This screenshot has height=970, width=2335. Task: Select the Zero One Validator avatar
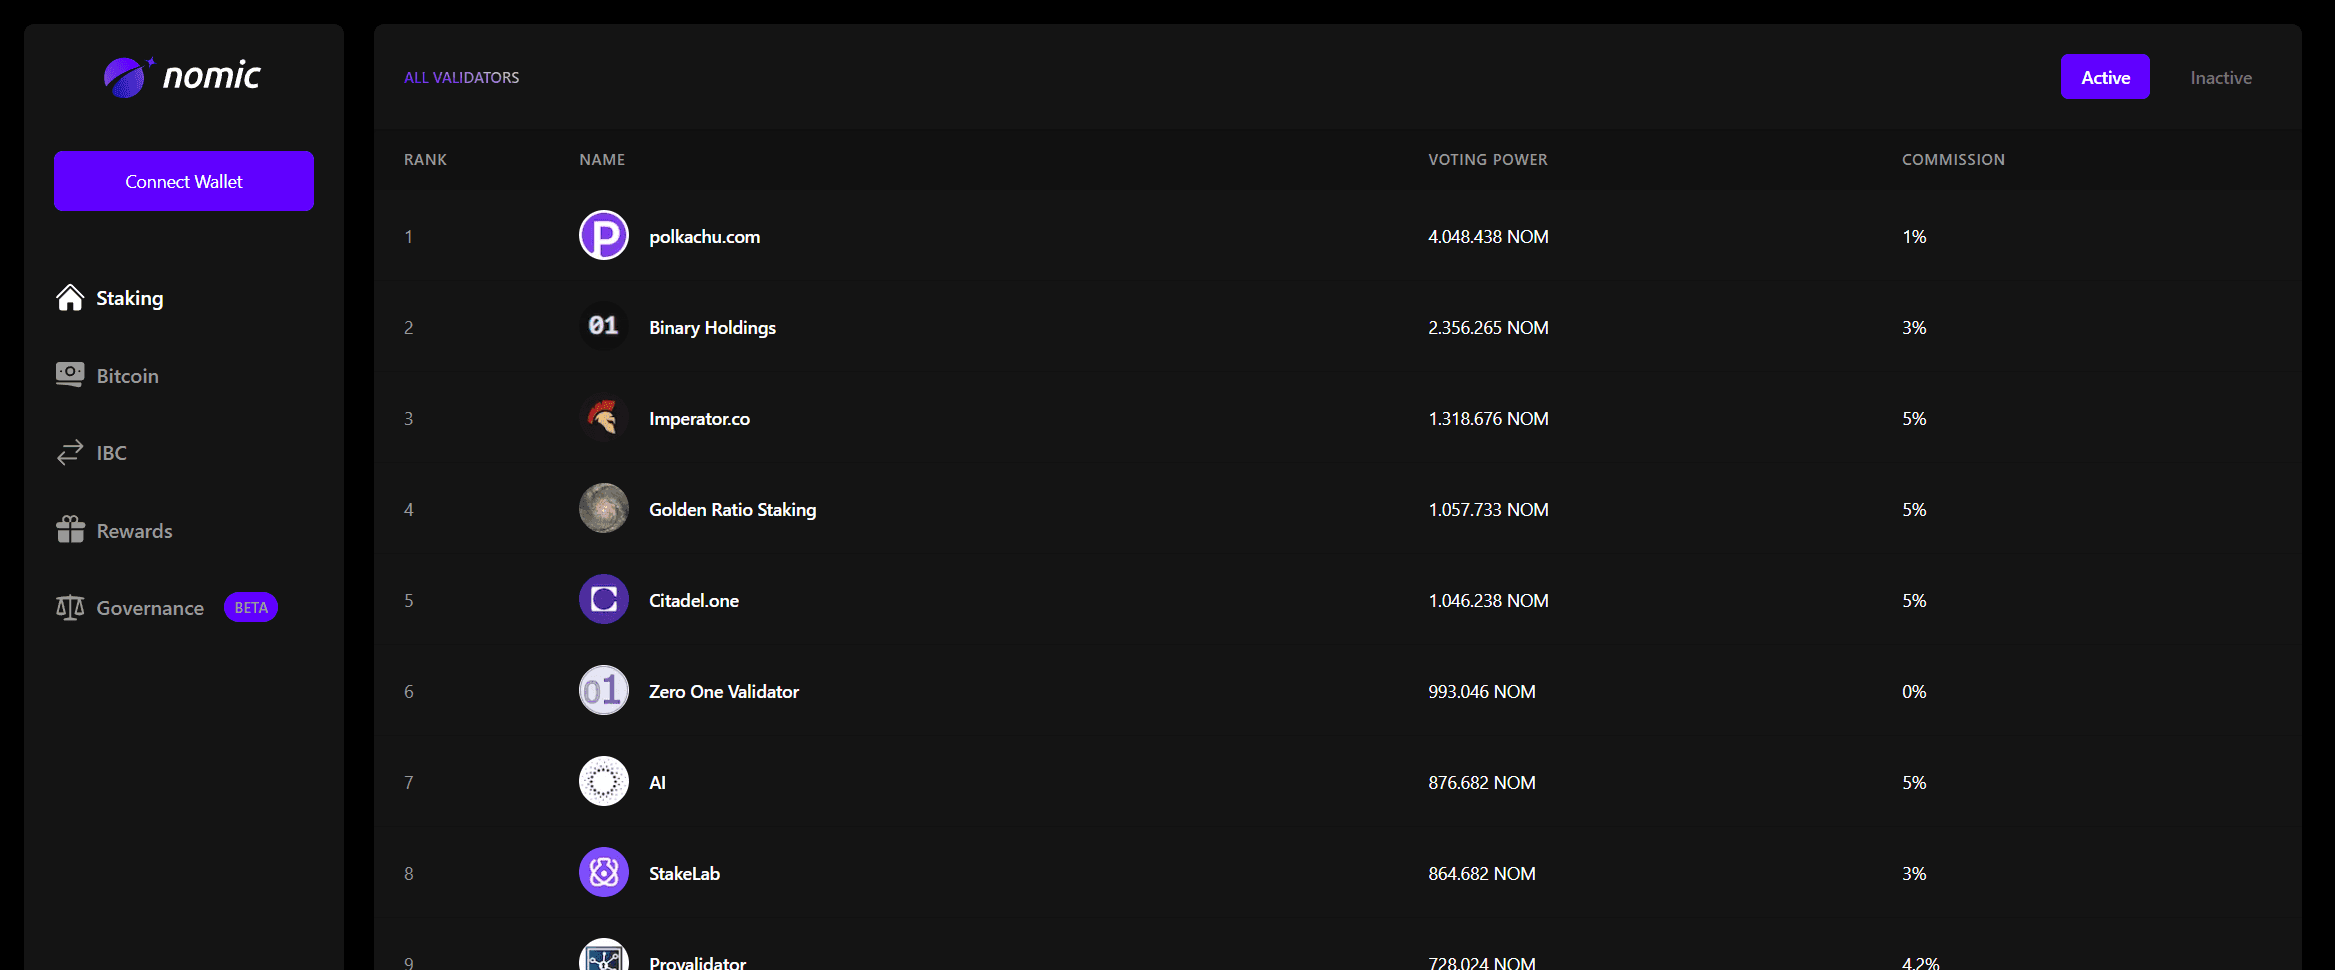[604, 691]
